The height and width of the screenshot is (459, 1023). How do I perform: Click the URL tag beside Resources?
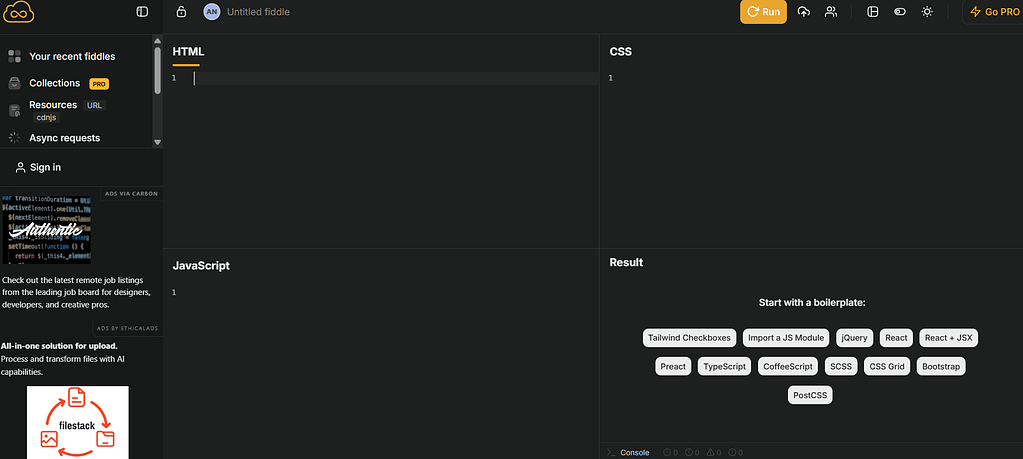(x=95, y=106)
